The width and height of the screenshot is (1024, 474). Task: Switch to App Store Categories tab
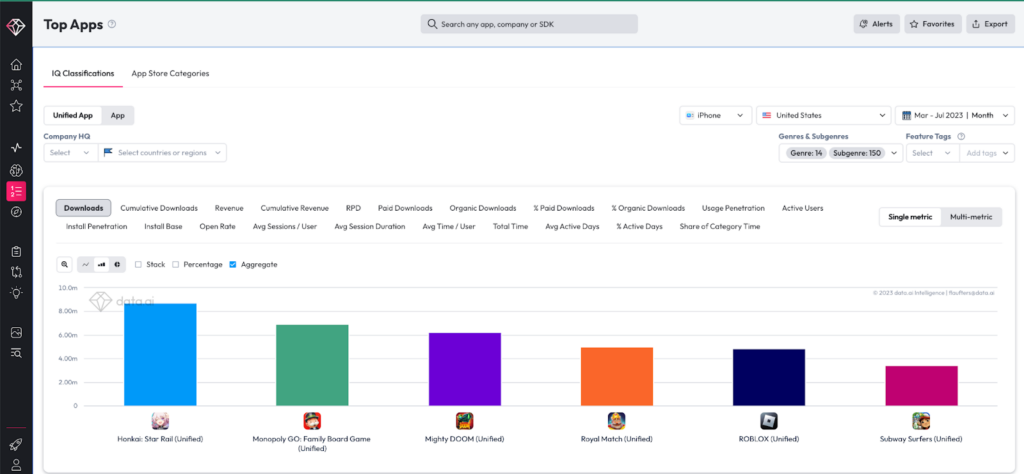click(170, 74)
